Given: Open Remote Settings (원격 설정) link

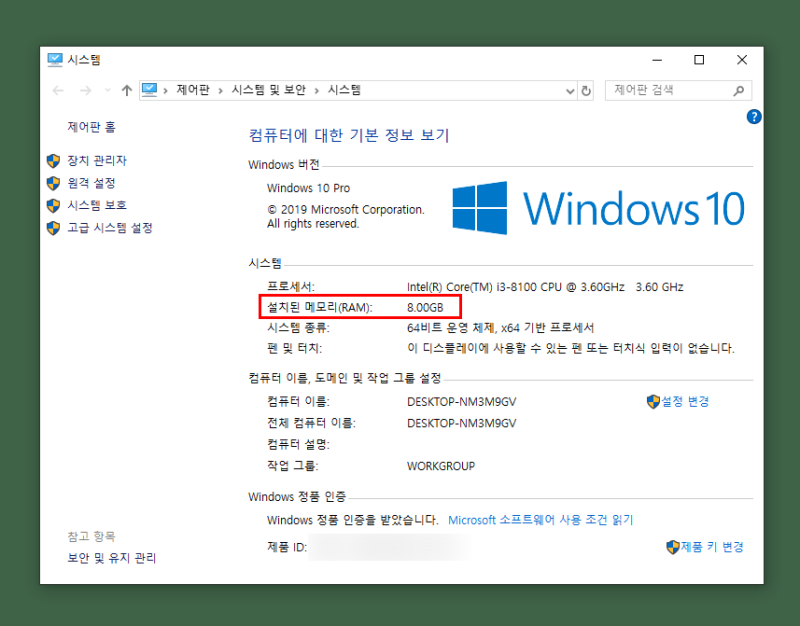Looking at the screenshot, I should tap(91, 183).
